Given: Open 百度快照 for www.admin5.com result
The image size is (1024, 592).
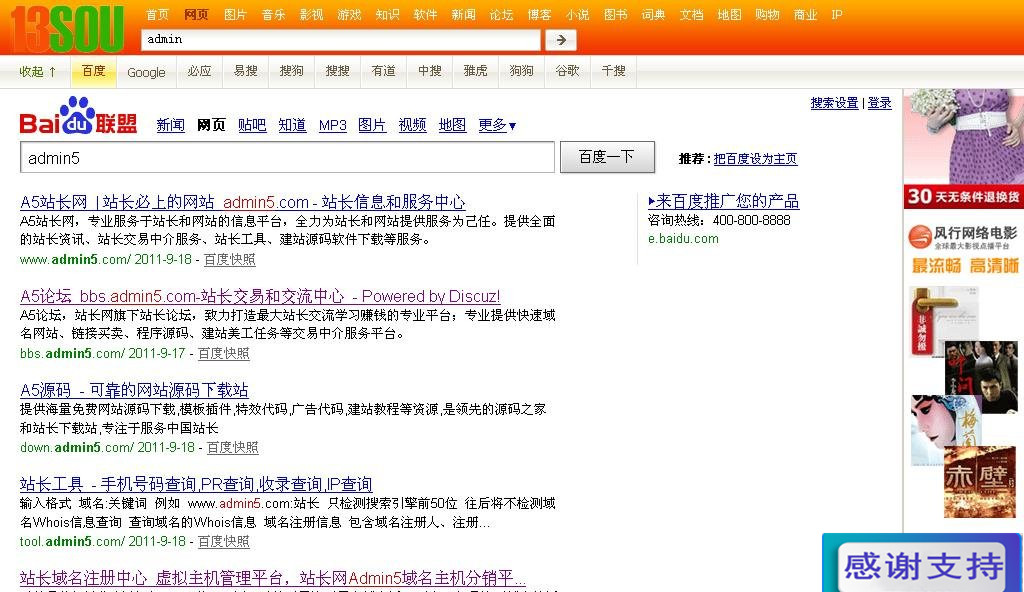Looking at the screenshot, I should 229,259.
